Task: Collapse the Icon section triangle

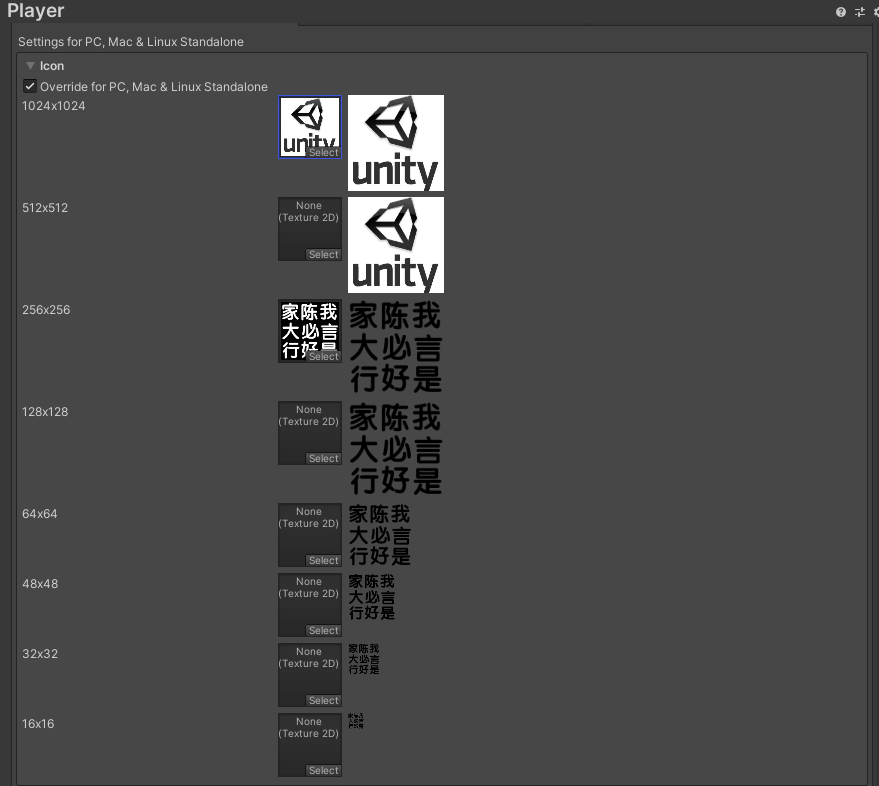Action: pyautogui.click(x=30, y=66)
